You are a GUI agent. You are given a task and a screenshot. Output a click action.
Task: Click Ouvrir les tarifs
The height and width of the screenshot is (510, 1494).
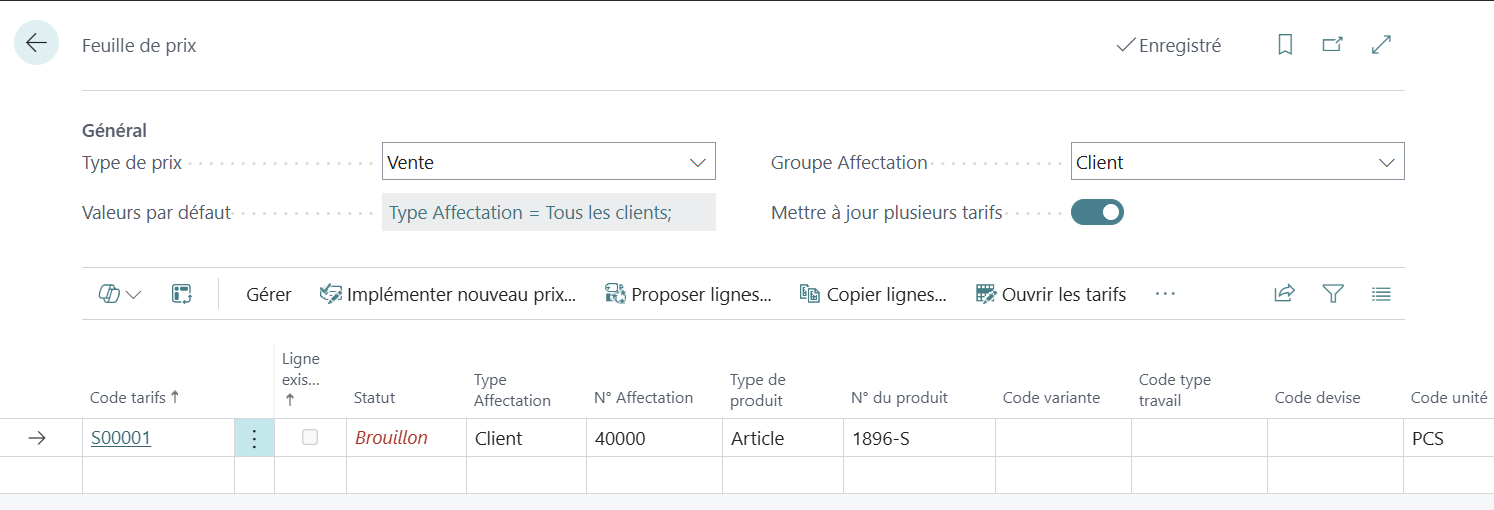click(1051, 294)
